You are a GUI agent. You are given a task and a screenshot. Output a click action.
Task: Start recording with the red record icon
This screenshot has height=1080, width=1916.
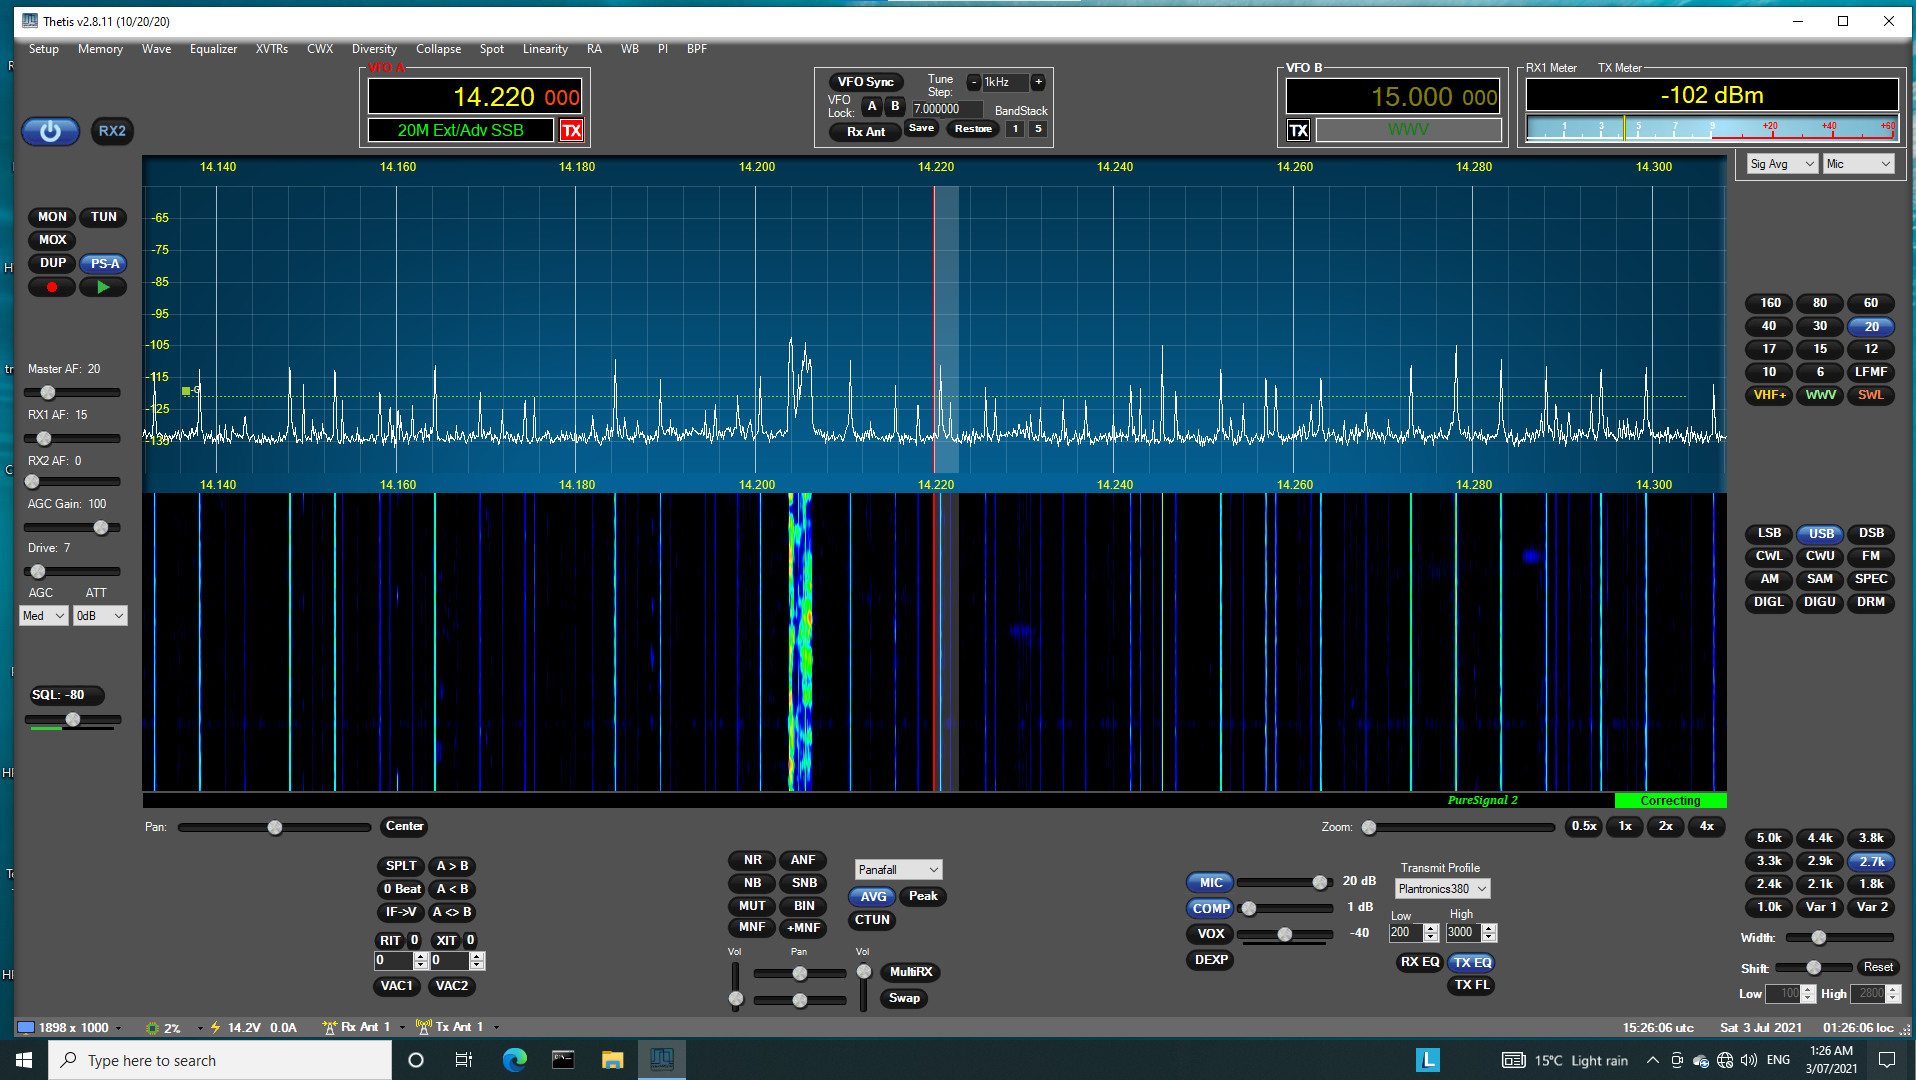pos(51,287)
